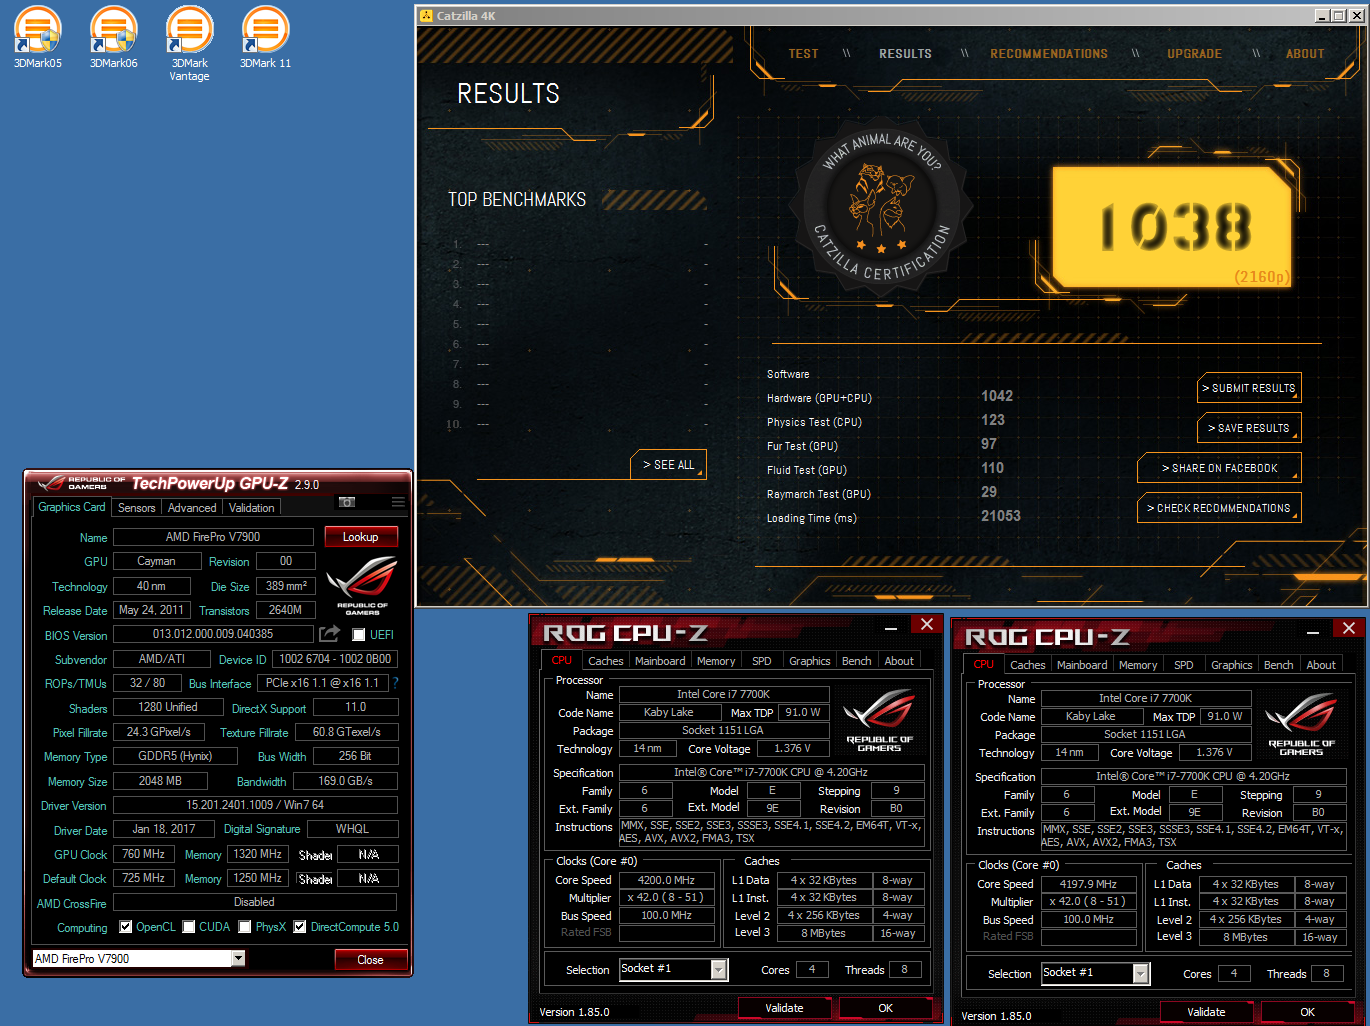Minimize the right ROG CPU-Z window
Screen dimensions: 1370x1026
pos(1312,631)
